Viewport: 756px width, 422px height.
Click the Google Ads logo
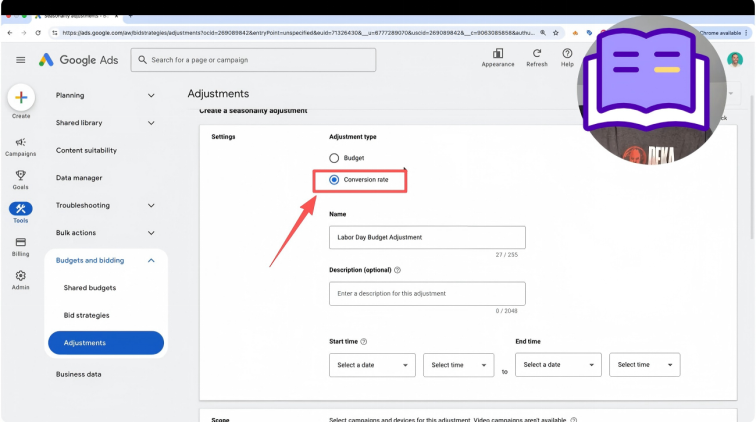(x=79, y=60)
